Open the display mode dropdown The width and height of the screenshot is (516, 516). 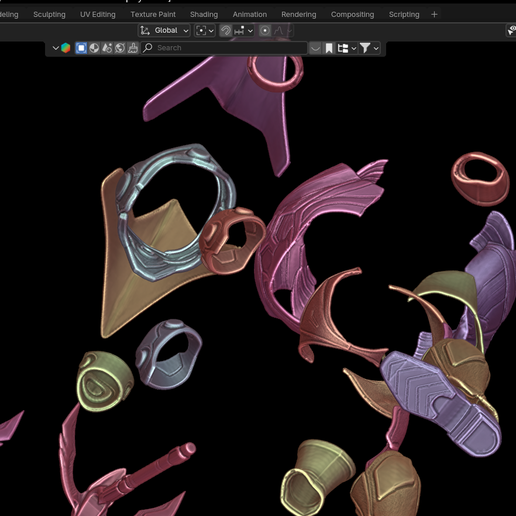pos(347,48)
